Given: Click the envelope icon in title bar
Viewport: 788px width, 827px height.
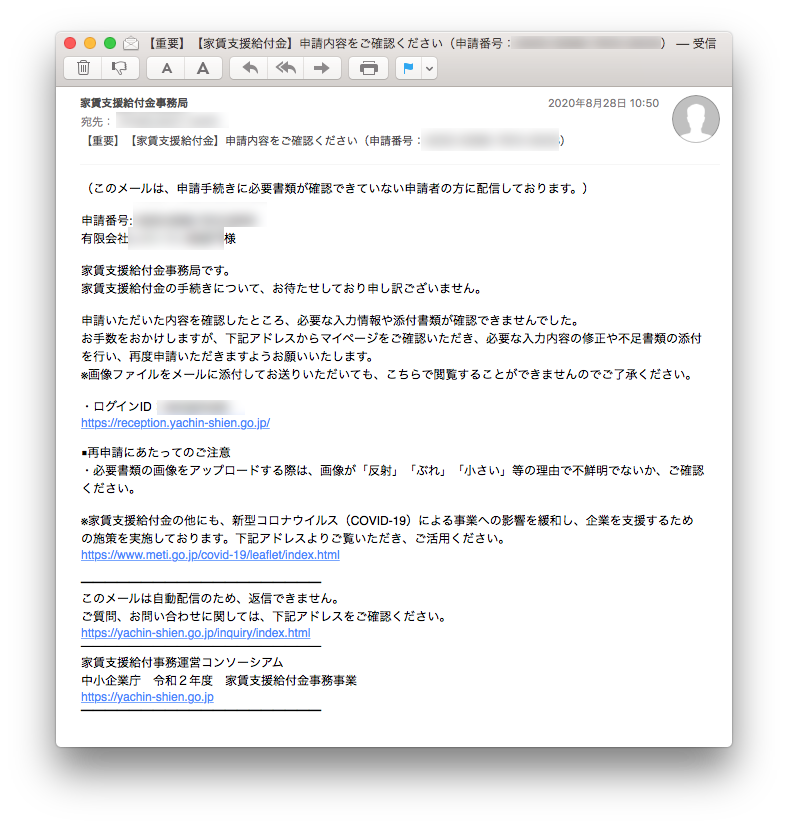Looking at the screenshot, I should click(x=131, y=44).
